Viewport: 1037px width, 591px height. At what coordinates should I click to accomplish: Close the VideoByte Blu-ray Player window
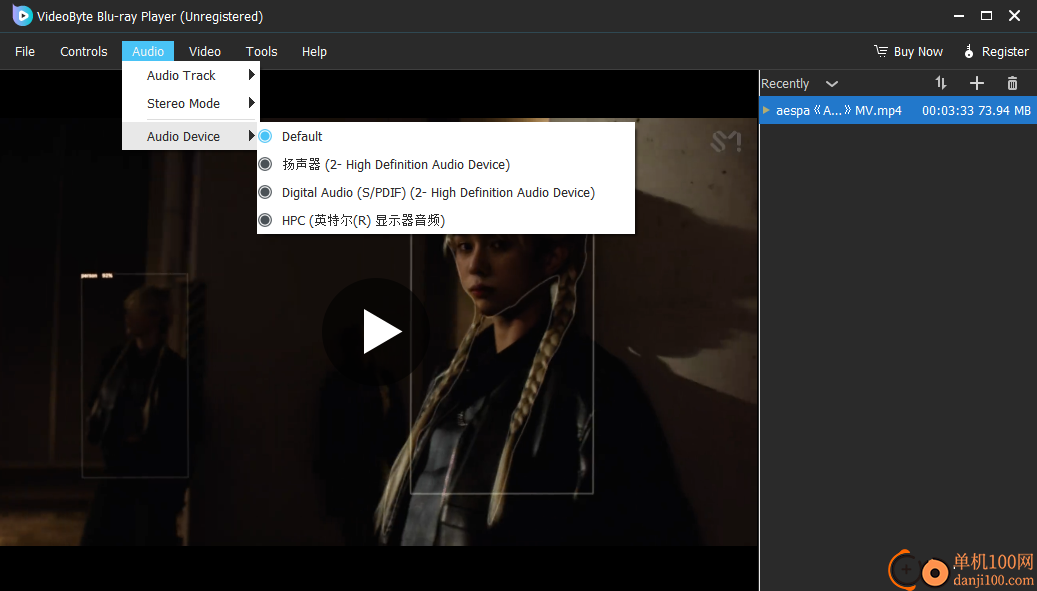tap(1015, 16)
